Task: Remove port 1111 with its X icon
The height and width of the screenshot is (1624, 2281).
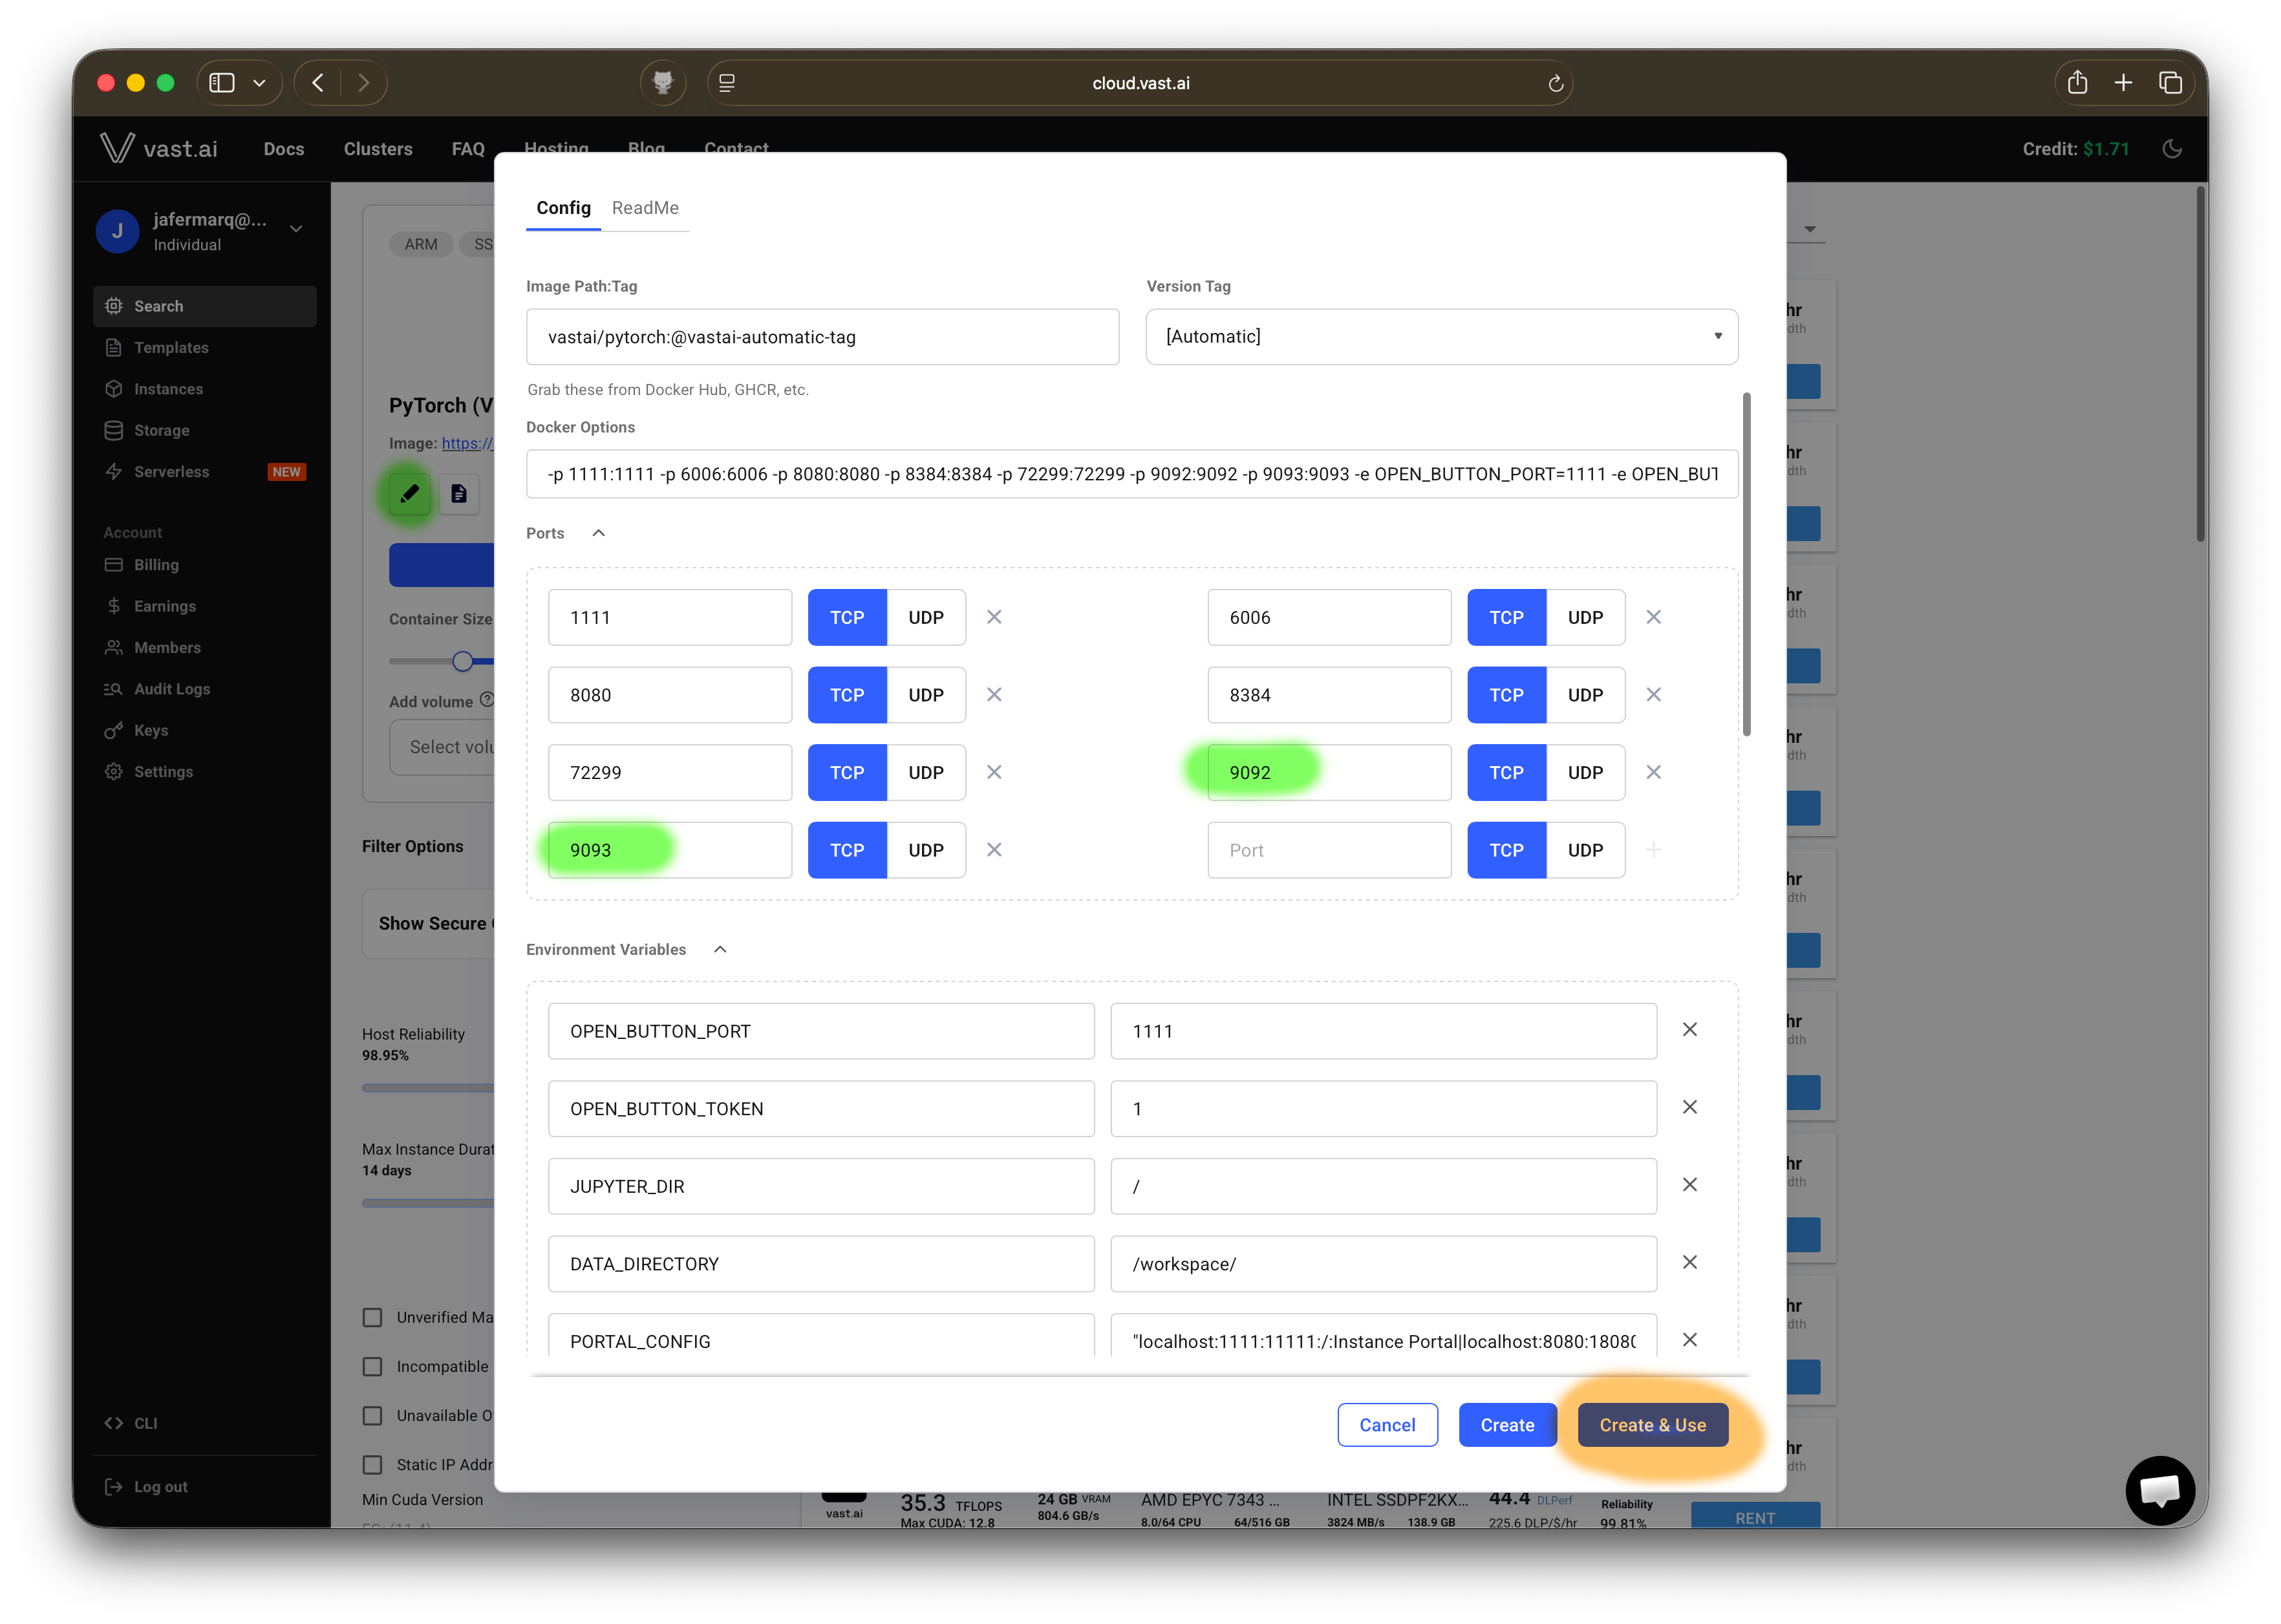Action: coord(994,617)
